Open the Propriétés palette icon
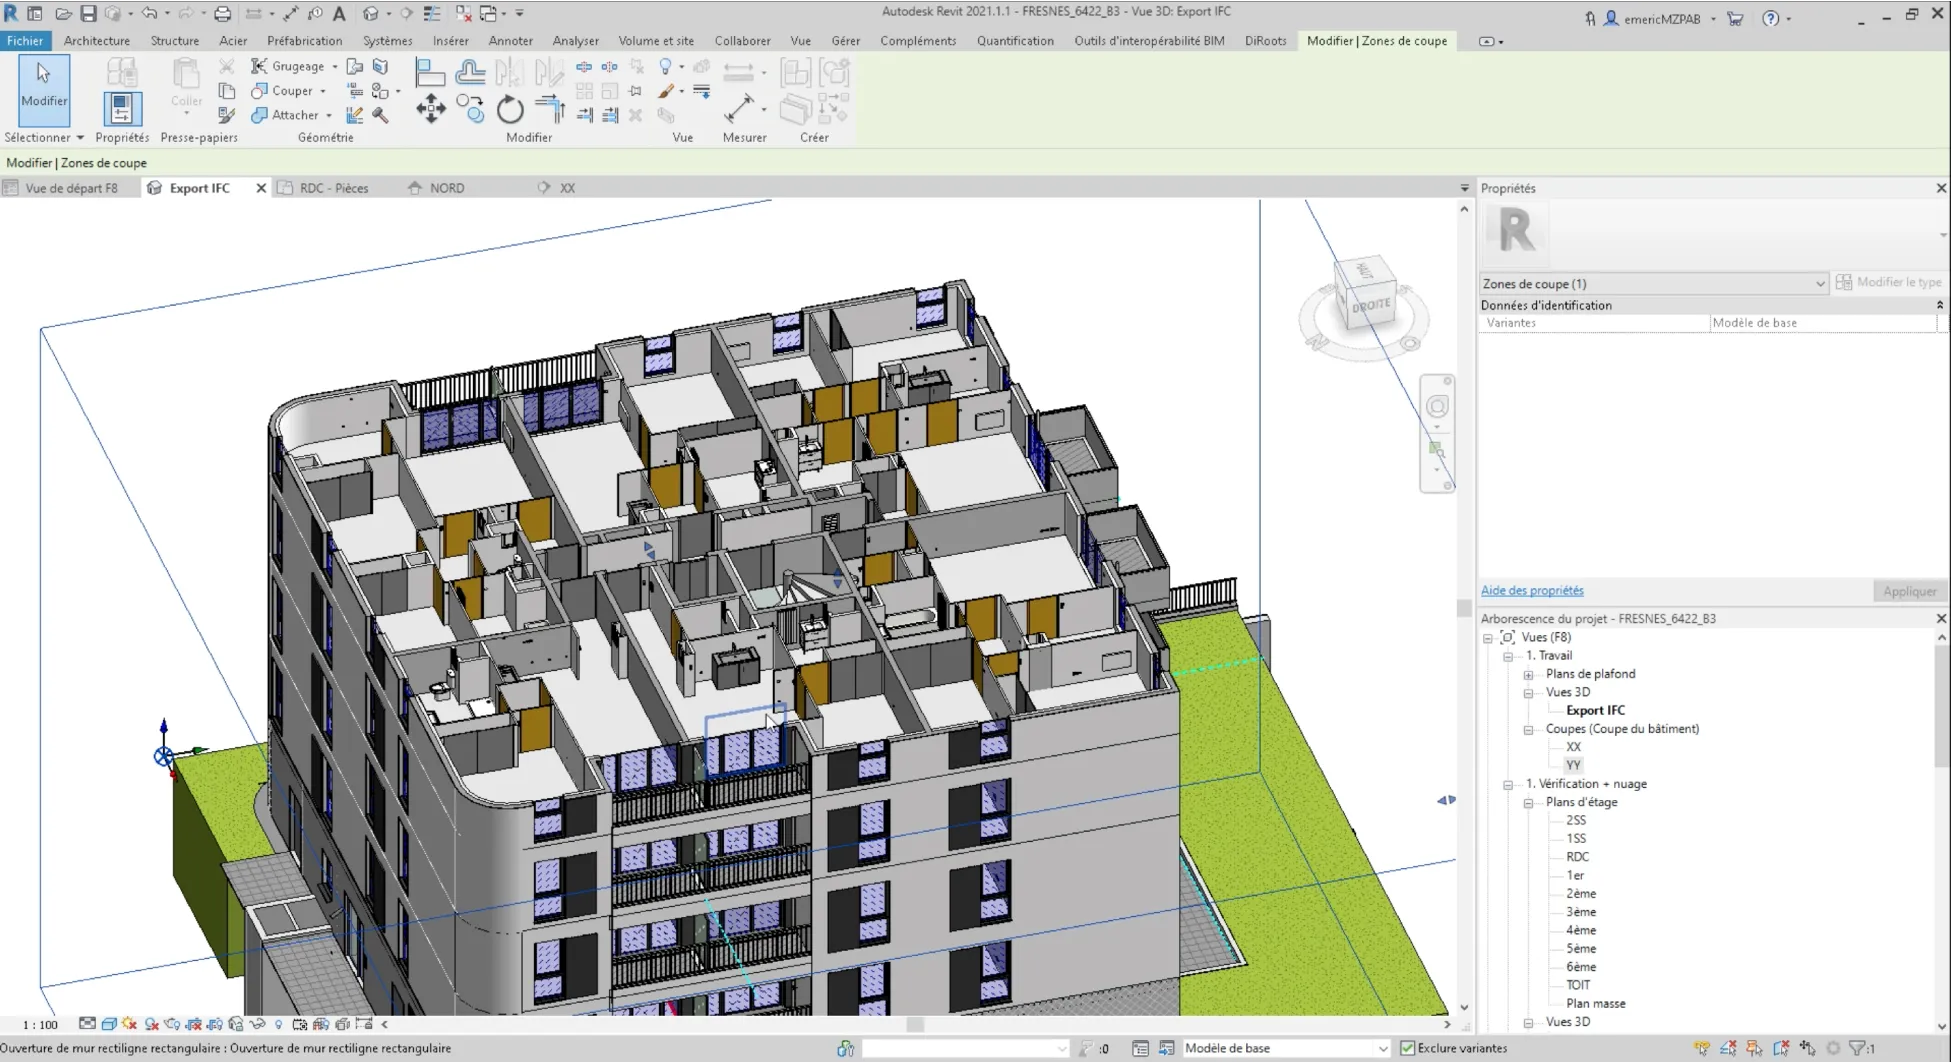 [x=122, y=108]
